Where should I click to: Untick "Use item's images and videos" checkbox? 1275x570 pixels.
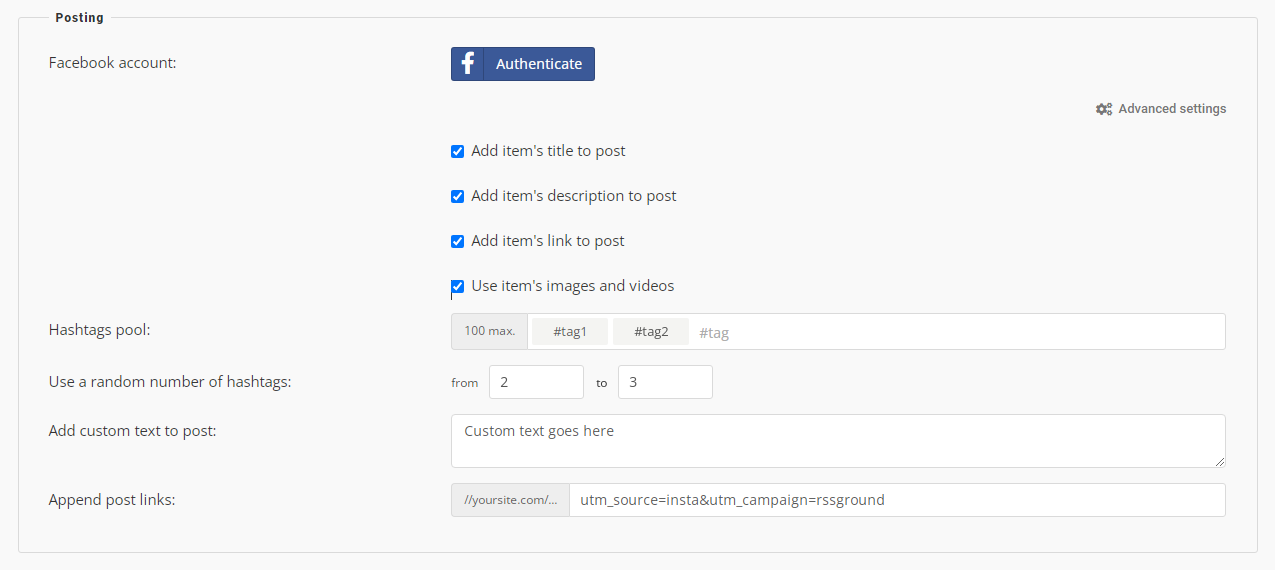tap(458, 286)
